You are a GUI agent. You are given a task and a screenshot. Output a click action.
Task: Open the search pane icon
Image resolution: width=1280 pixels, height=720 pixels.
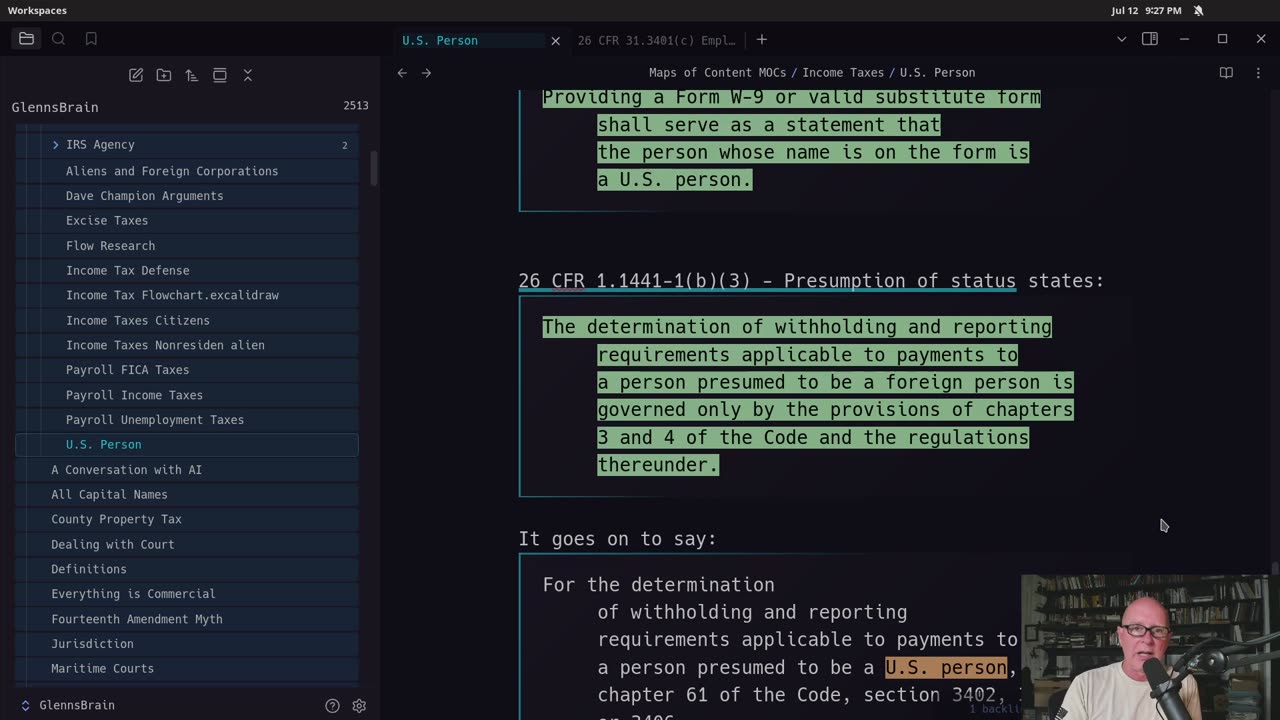click(59, 39)
